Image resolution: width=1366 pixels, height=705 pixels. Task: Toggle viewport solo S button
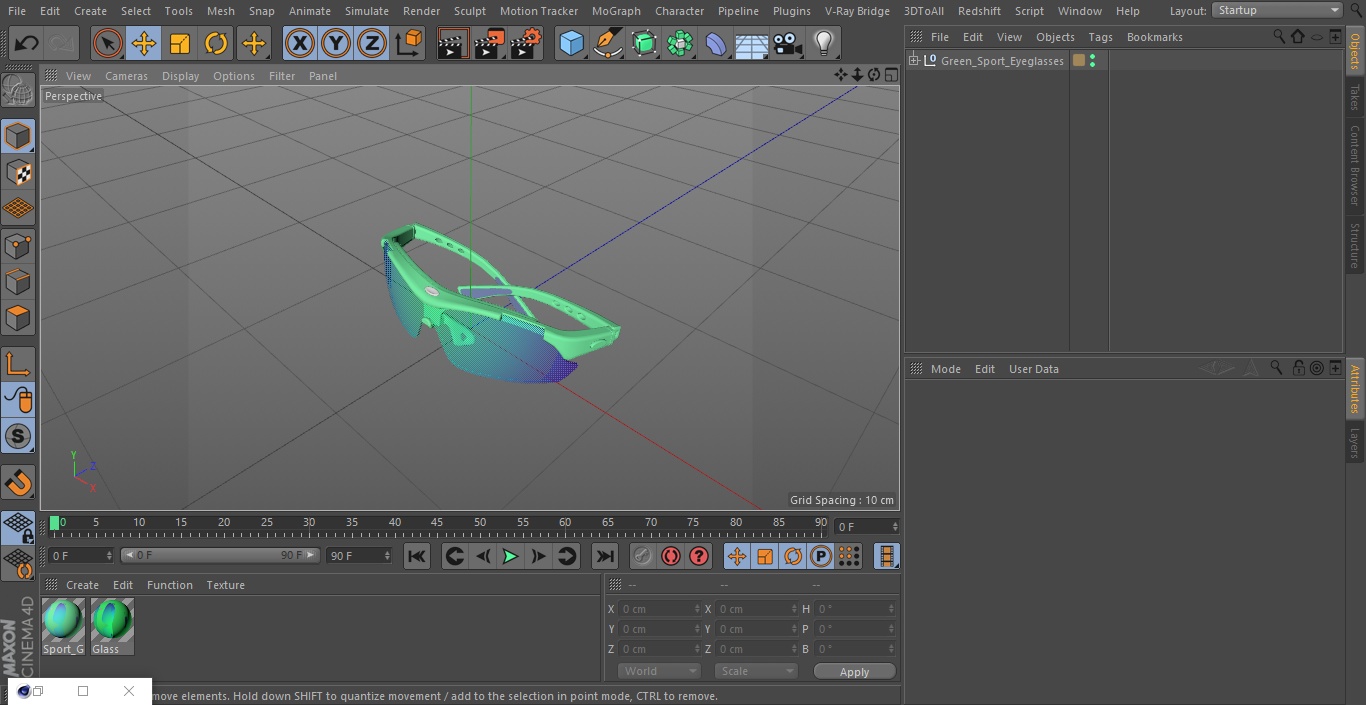pyautogui.click(x=18, y=436)
